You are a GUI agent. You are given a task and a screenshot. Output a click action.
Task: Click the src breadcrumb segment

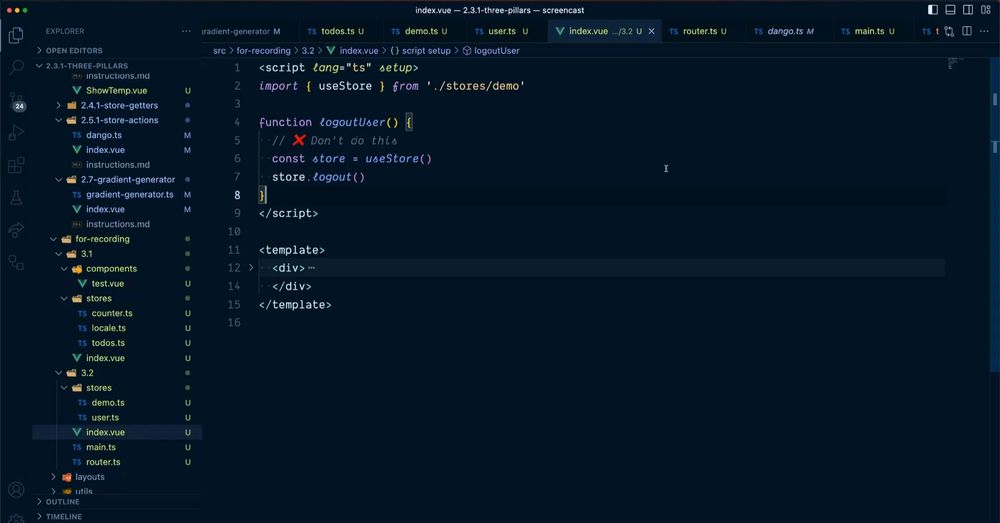pos(219,50)
